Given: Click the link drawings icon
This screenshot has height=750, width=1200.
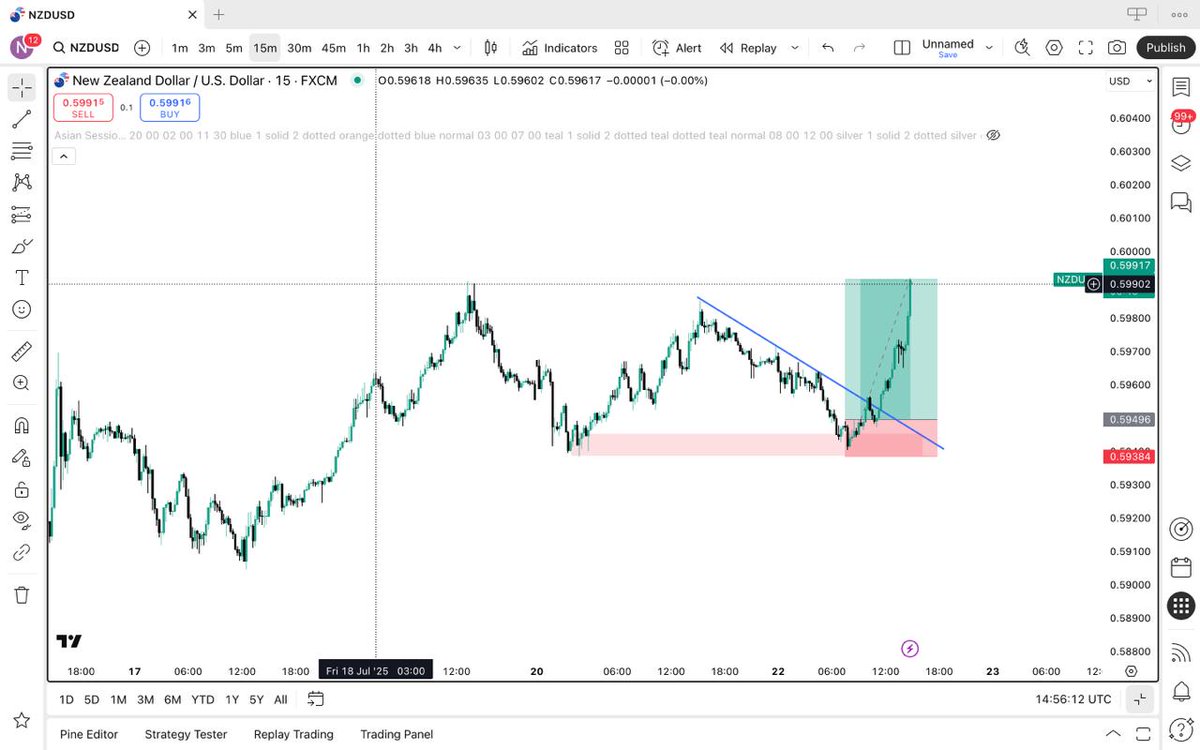Looking at the screenshot, I should pyautogui.click(x=21, y=552).
